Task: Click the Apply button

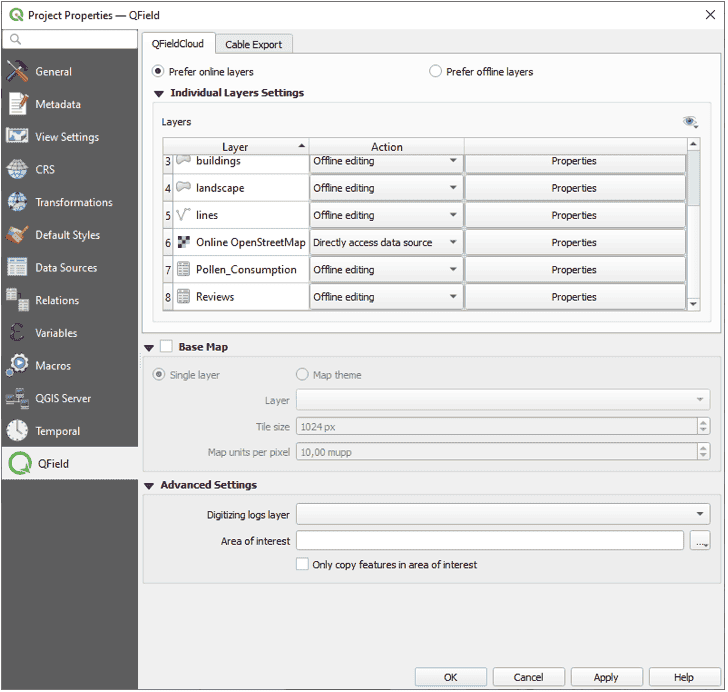Action: point(606,677)
